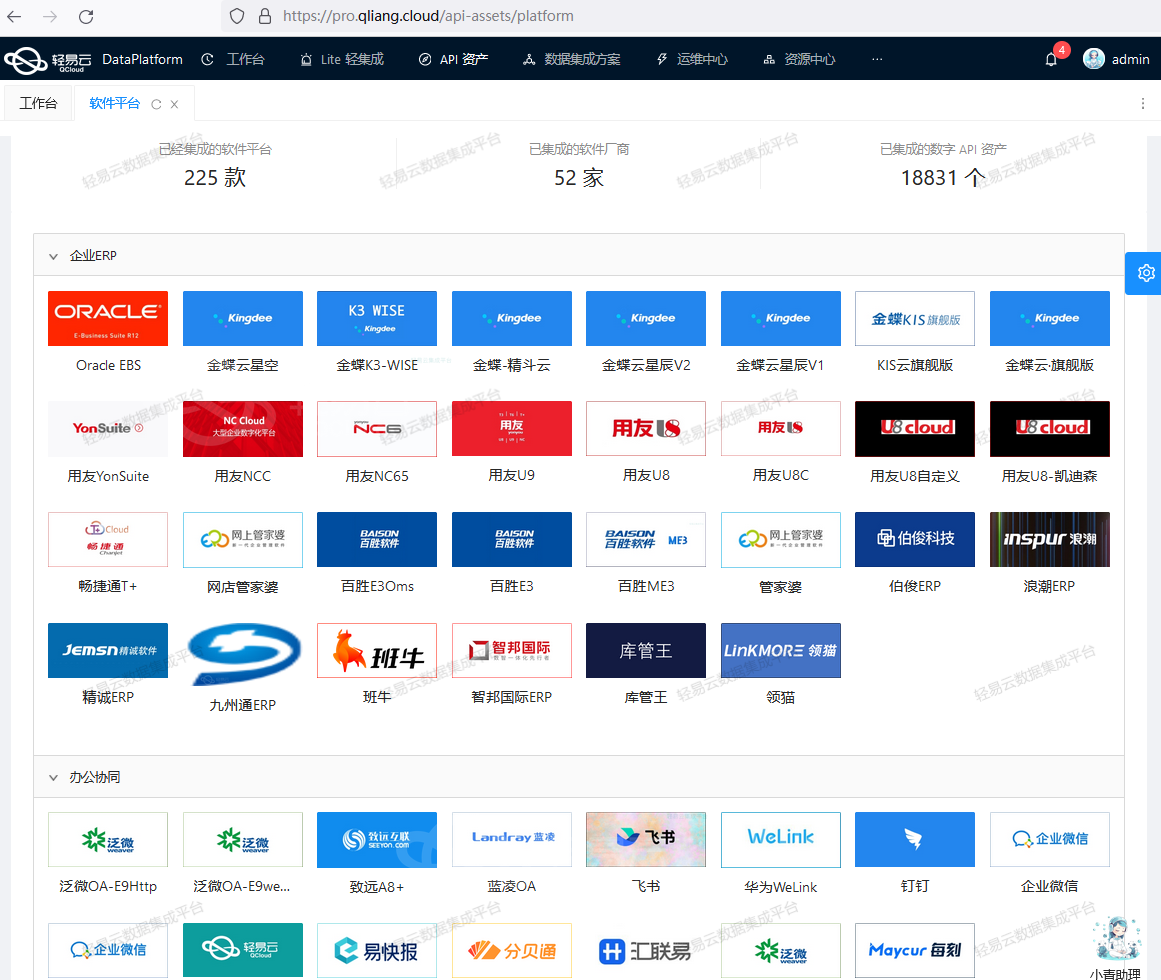Open the Maycur 每刻 tile
The height and width of the screenshot is (980, 1161).
(914, 950)
